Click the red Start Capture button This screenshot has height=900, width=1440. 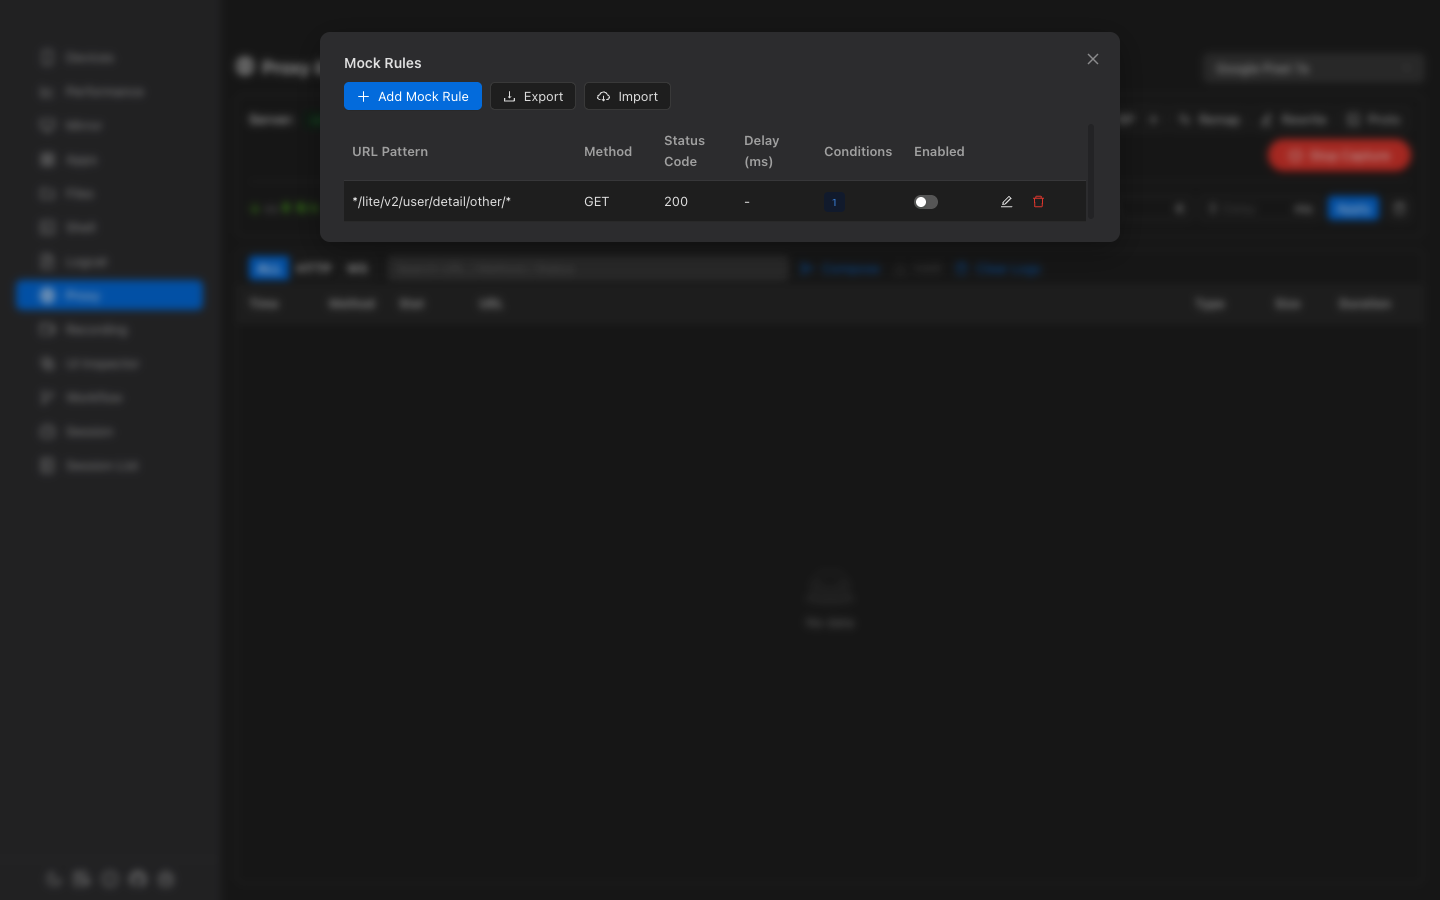click(x=1339, y=155)
